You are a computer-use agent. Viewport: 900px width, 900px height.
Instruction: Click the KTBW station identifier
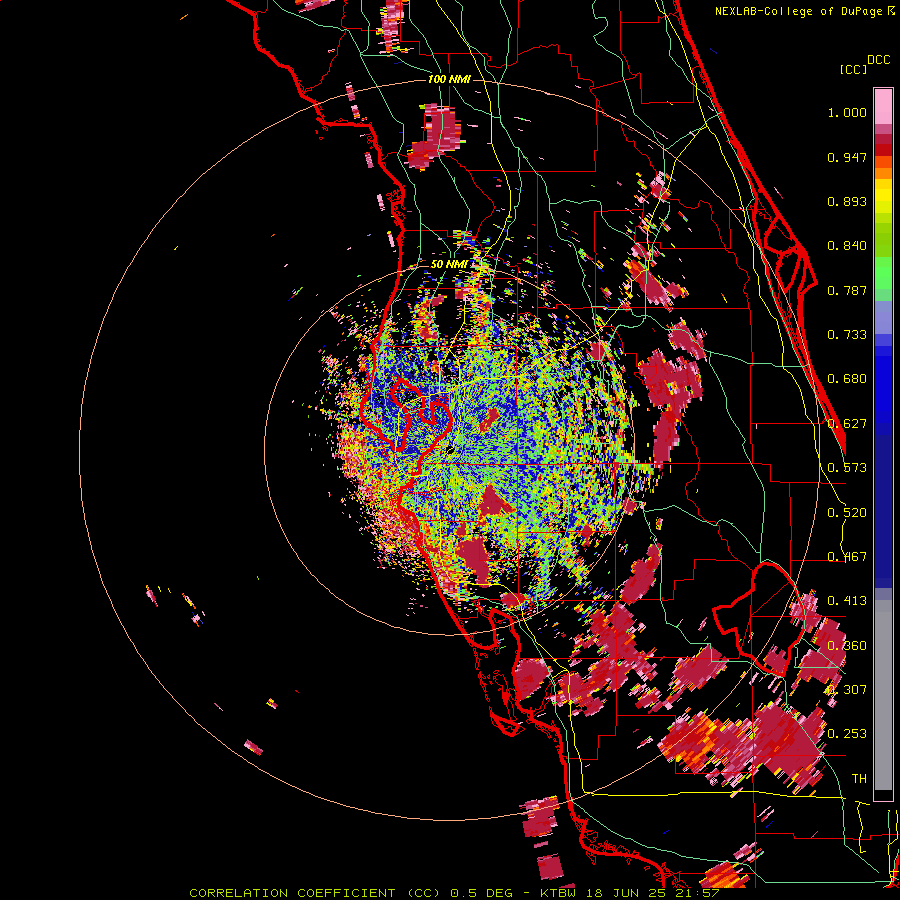(x=557, y=893)
